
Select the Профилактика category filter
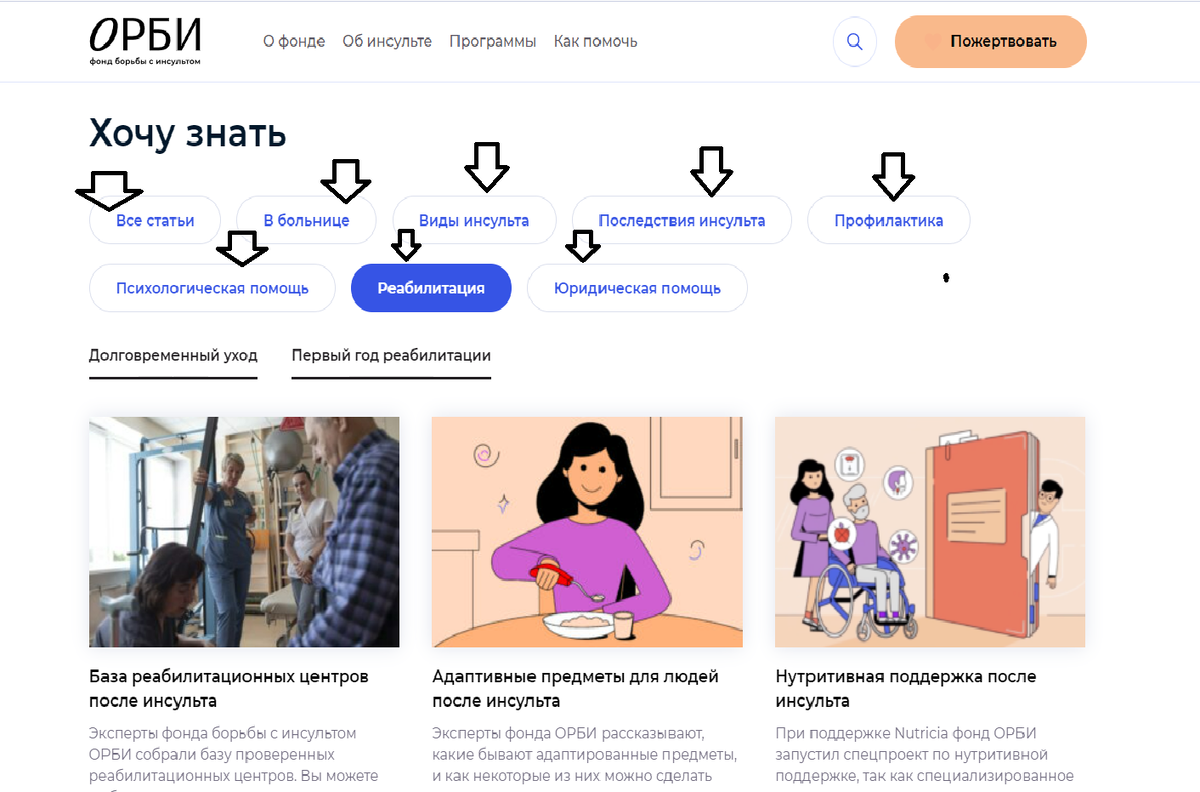click(x=889, y=220)
